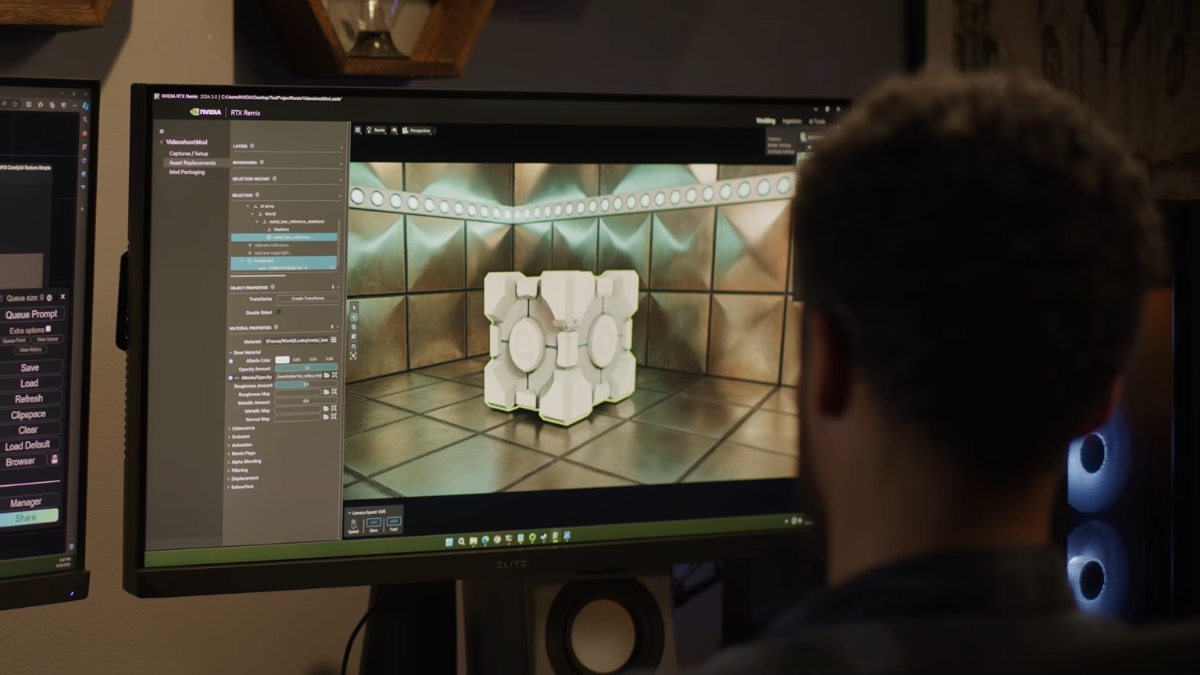
Task: Open the folder icon for Normal Map
Action: pos(326,416)
